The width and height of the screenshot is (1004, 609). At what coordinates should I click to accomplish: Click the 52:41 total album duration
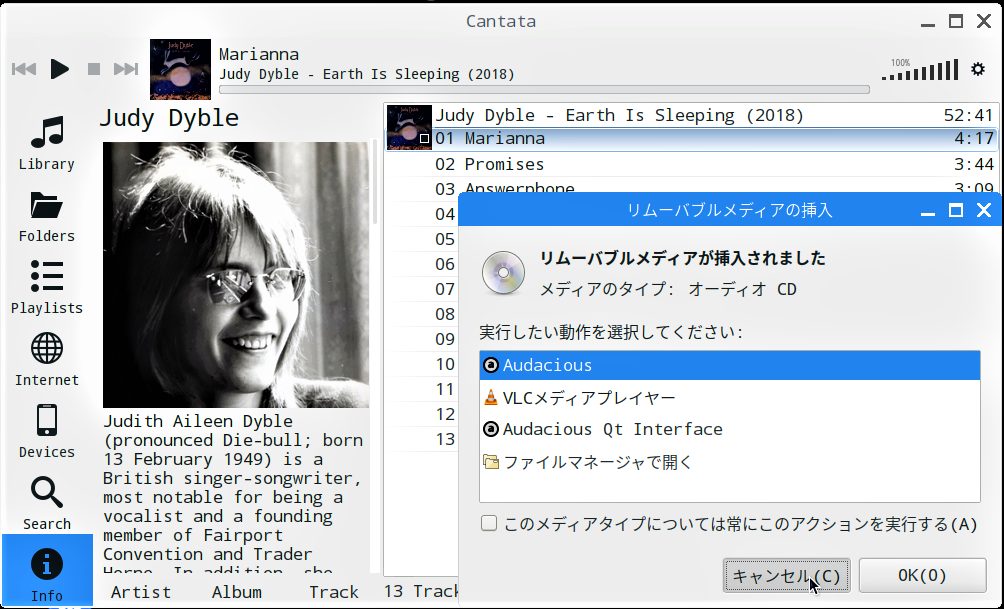(x=968, y=115)
